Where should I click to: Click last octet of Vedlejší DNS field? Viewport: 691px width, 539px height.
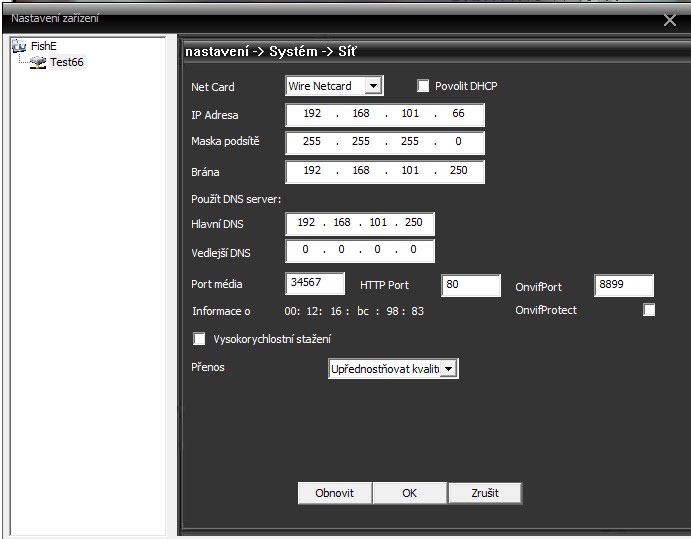(413, 249)
